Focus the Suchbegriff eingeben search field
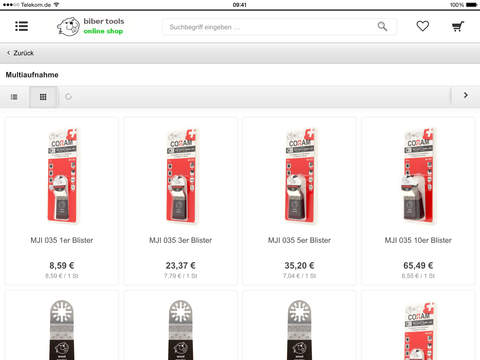 [x=279, y=27]
